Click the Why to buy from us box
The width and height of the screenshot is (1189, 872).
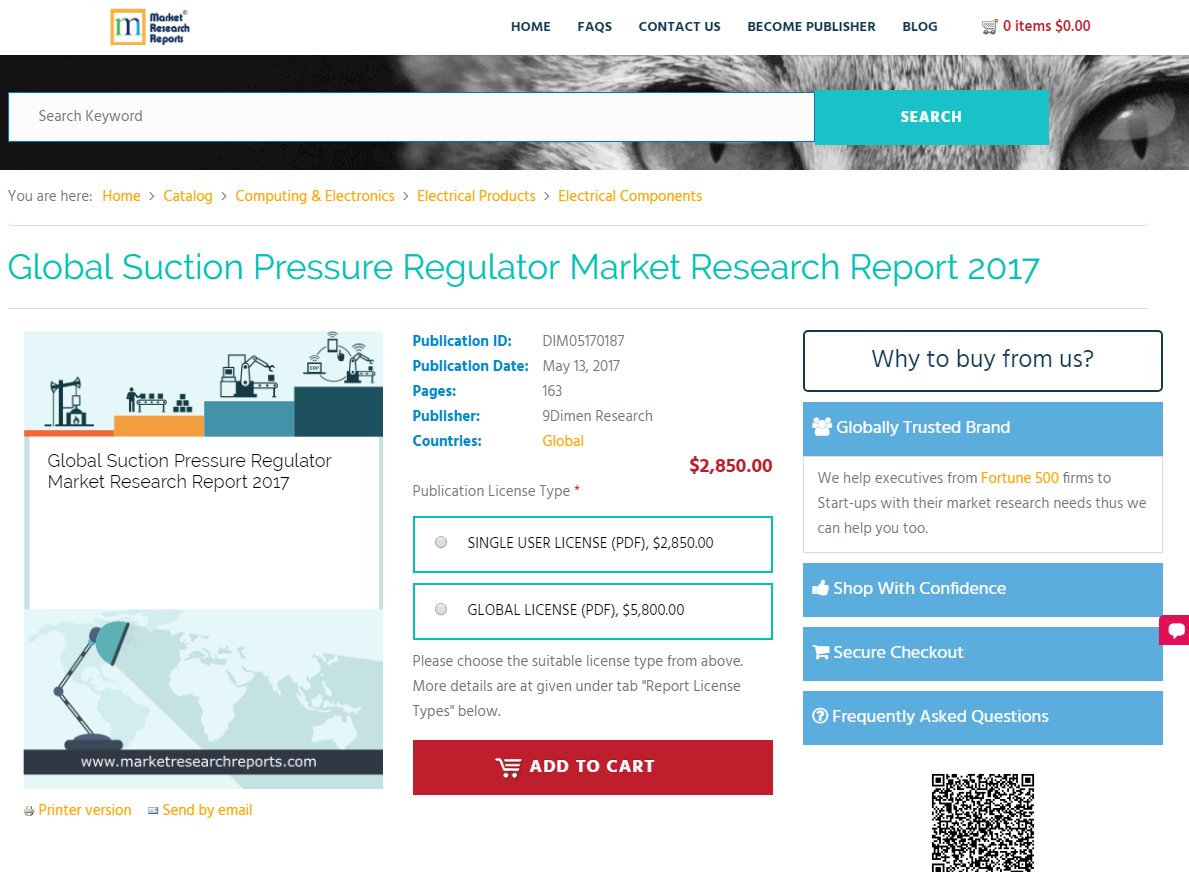tap(983, 360)
